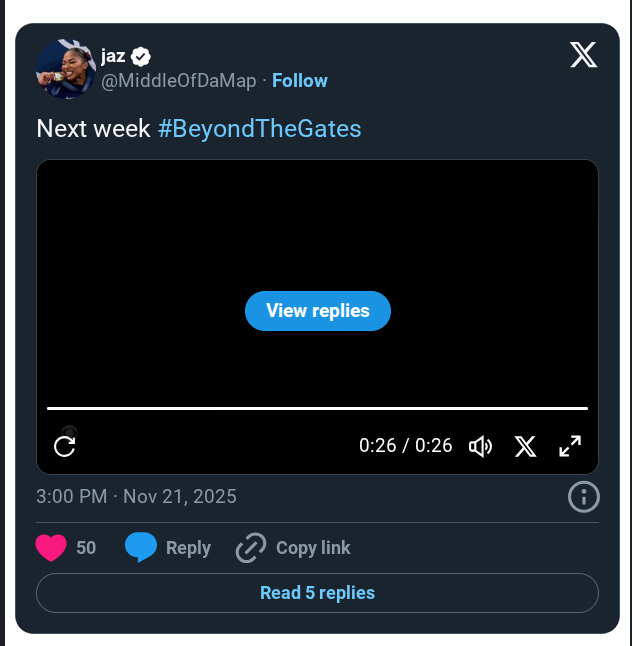Viewport: 632px width, 646px height.
Task: Open the post timestamp Nov 21, 2025
Action: point(136,497)
